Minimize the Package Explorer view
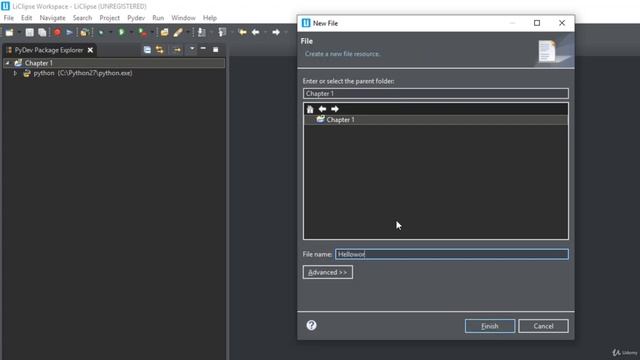This screenshot has width=640, height=360. pyautogui.click(x=203, y=49)
